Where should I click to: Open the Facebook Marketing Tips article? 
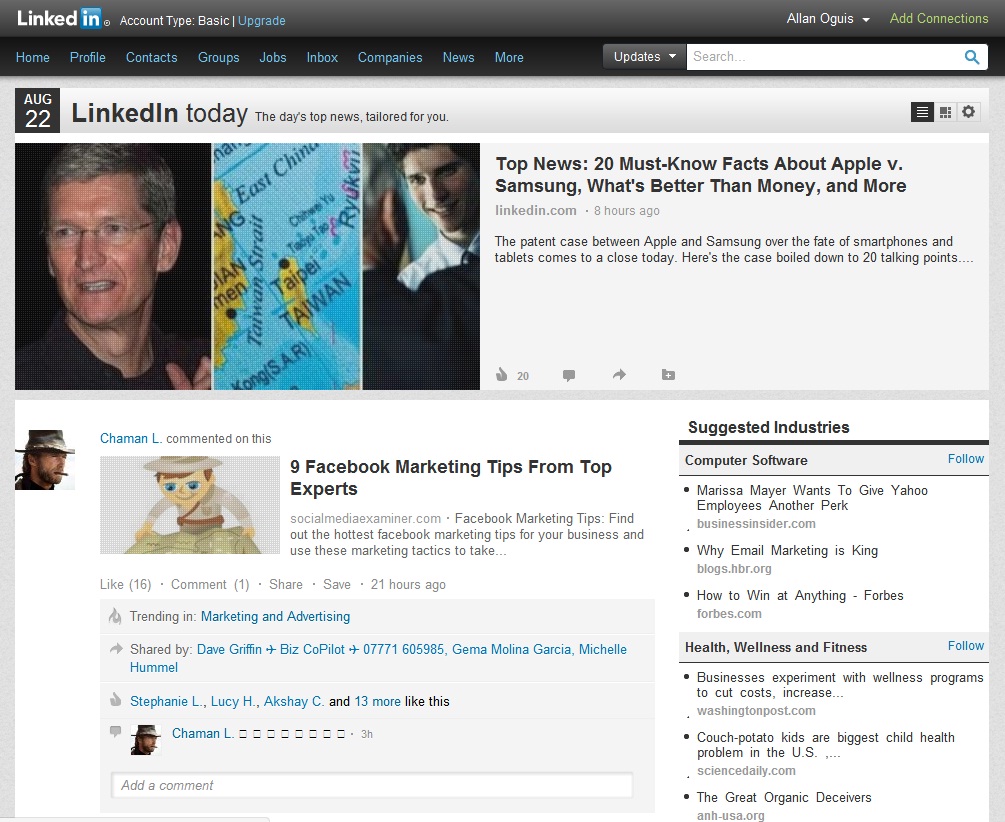pos(451,466)
